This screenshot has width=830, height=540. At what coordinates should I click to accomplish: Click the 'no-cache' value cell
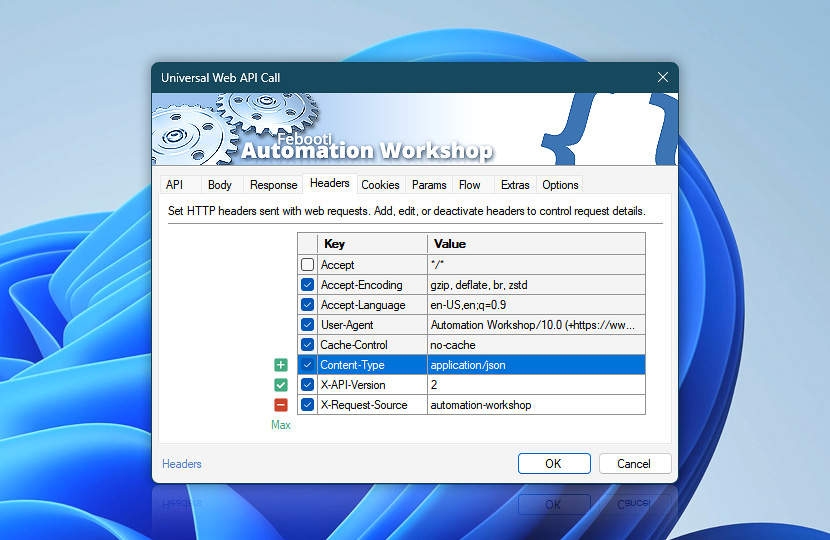pyautogui.click(x=536, y=345)
